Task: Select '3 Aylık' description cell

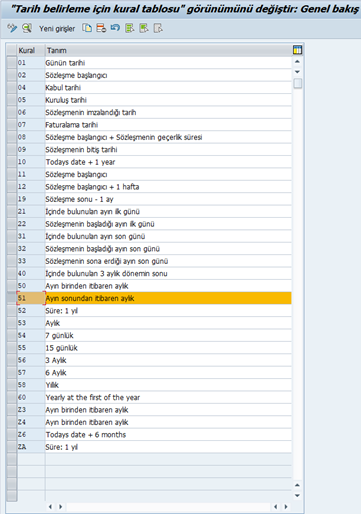Action: (168, 360)
